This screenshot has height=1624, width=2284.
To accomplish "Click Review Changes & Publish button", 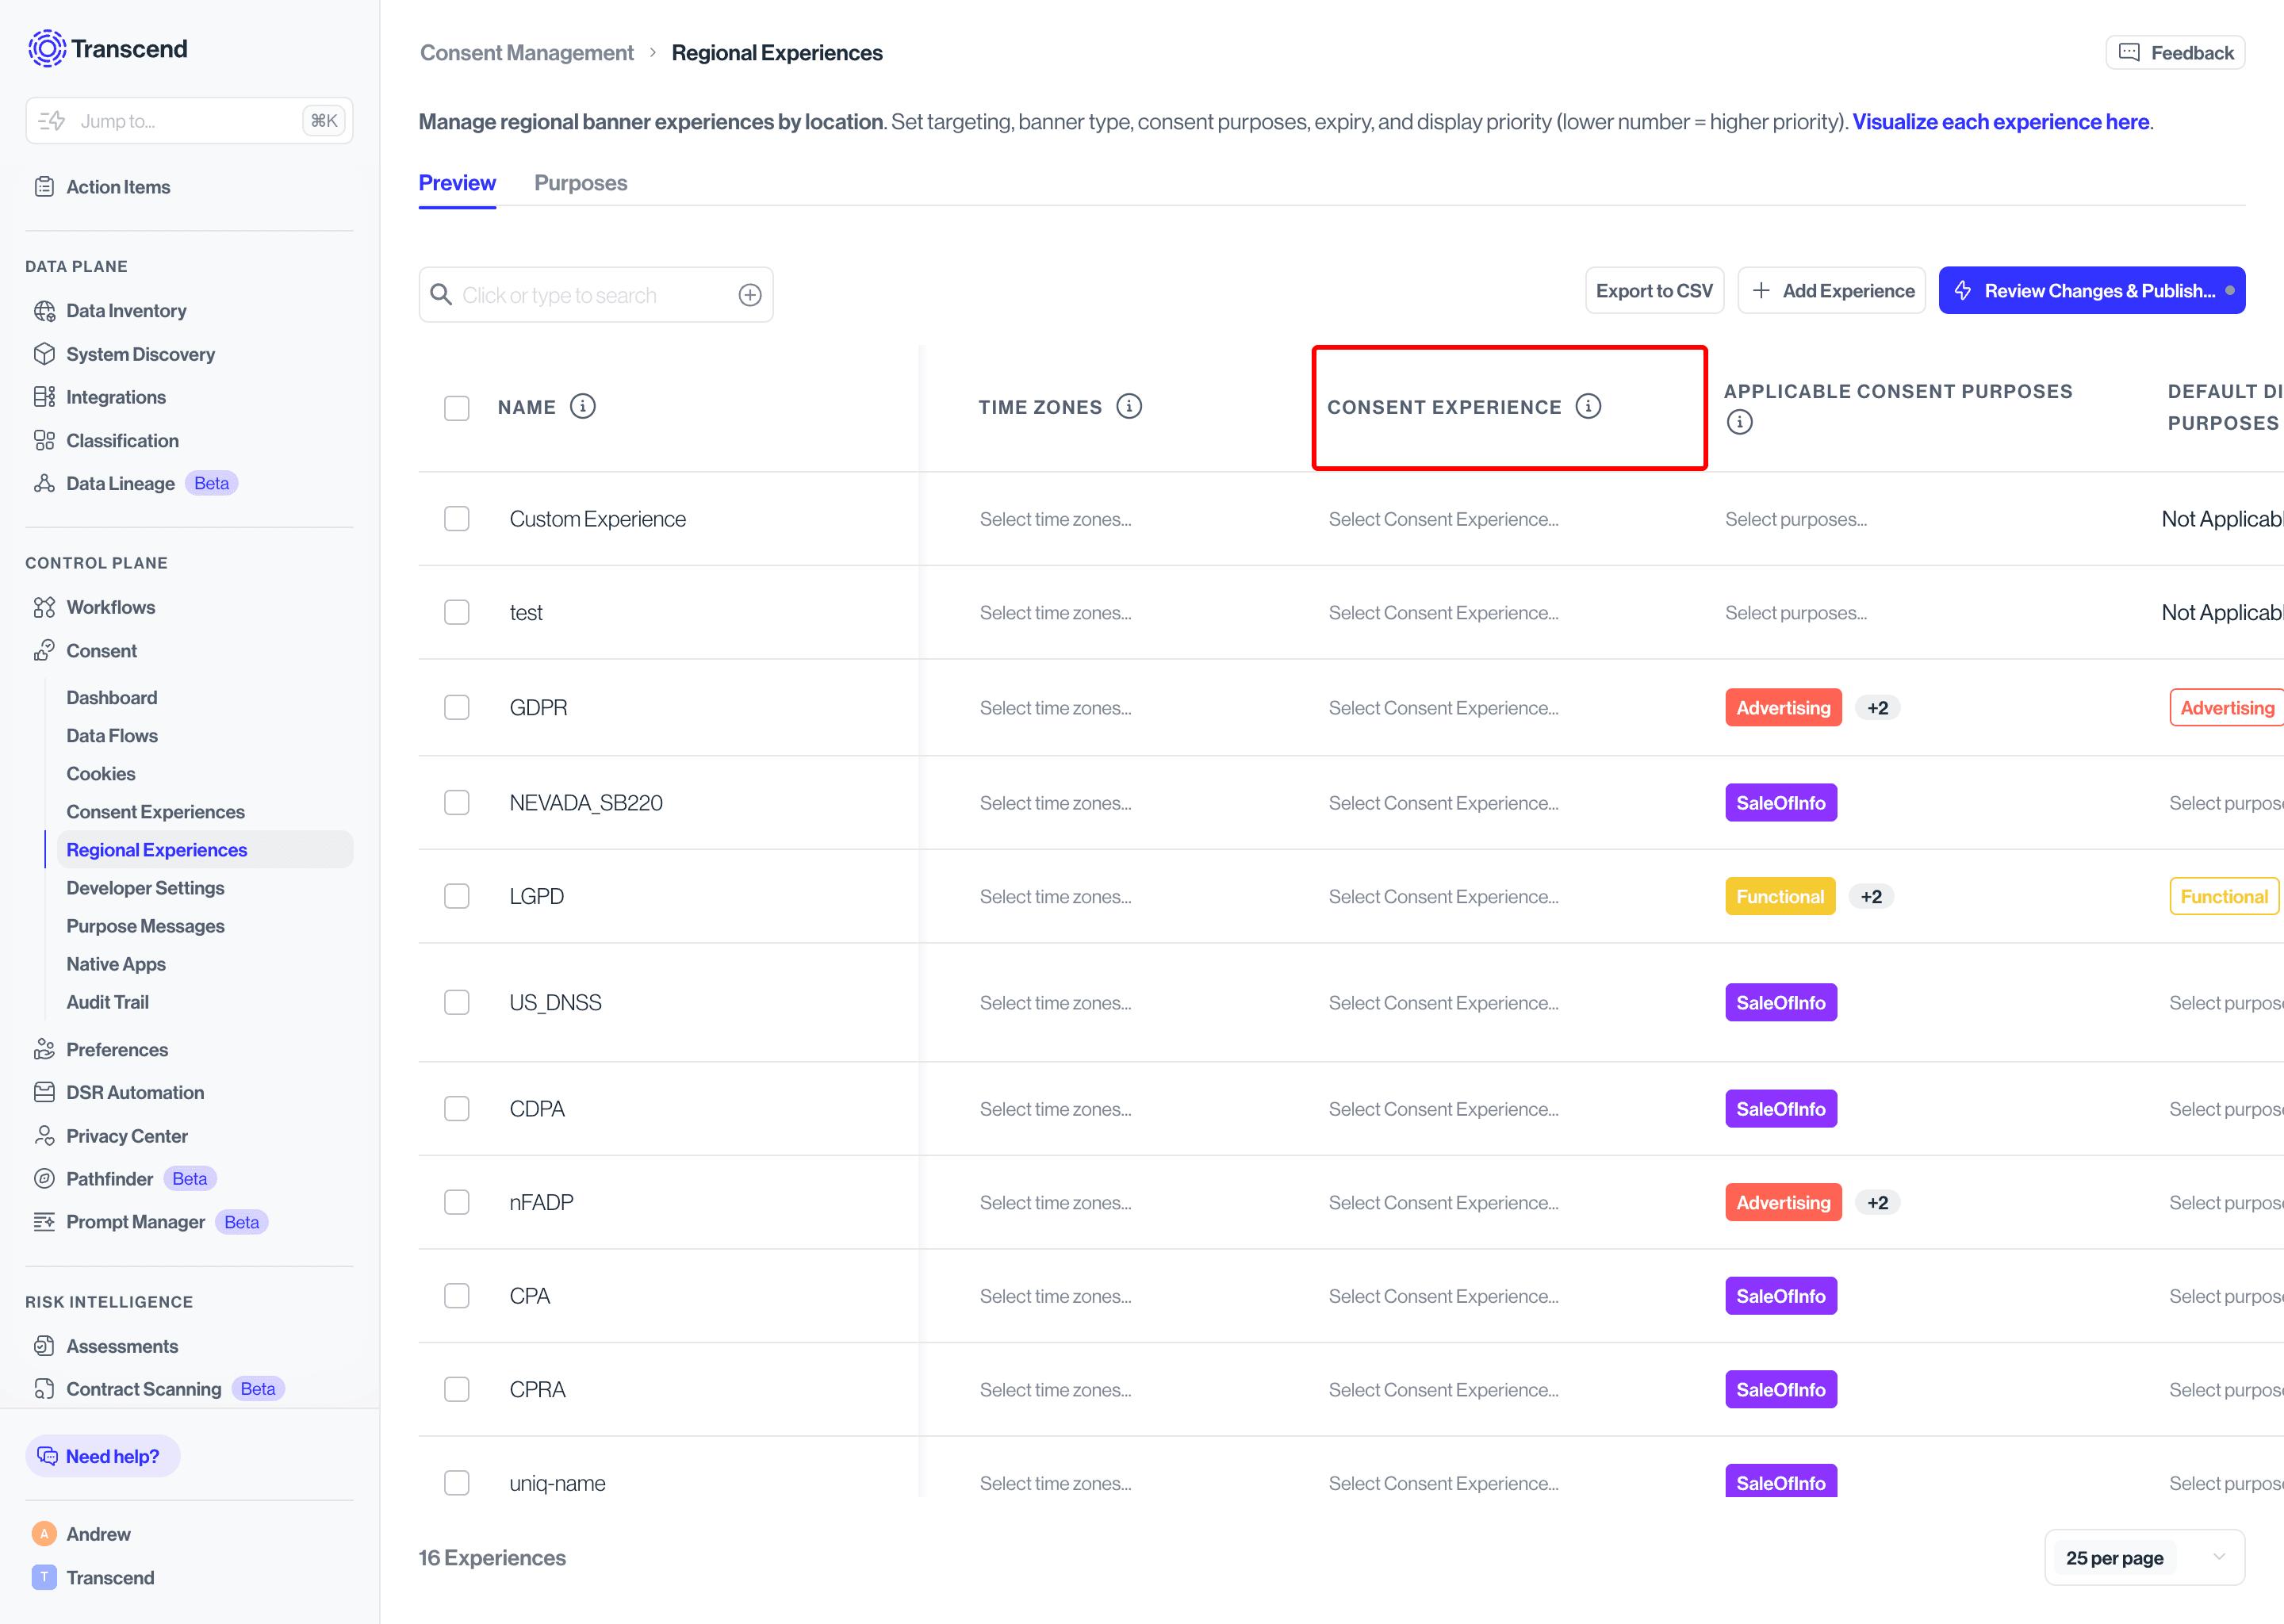I will click(2092, 290).
